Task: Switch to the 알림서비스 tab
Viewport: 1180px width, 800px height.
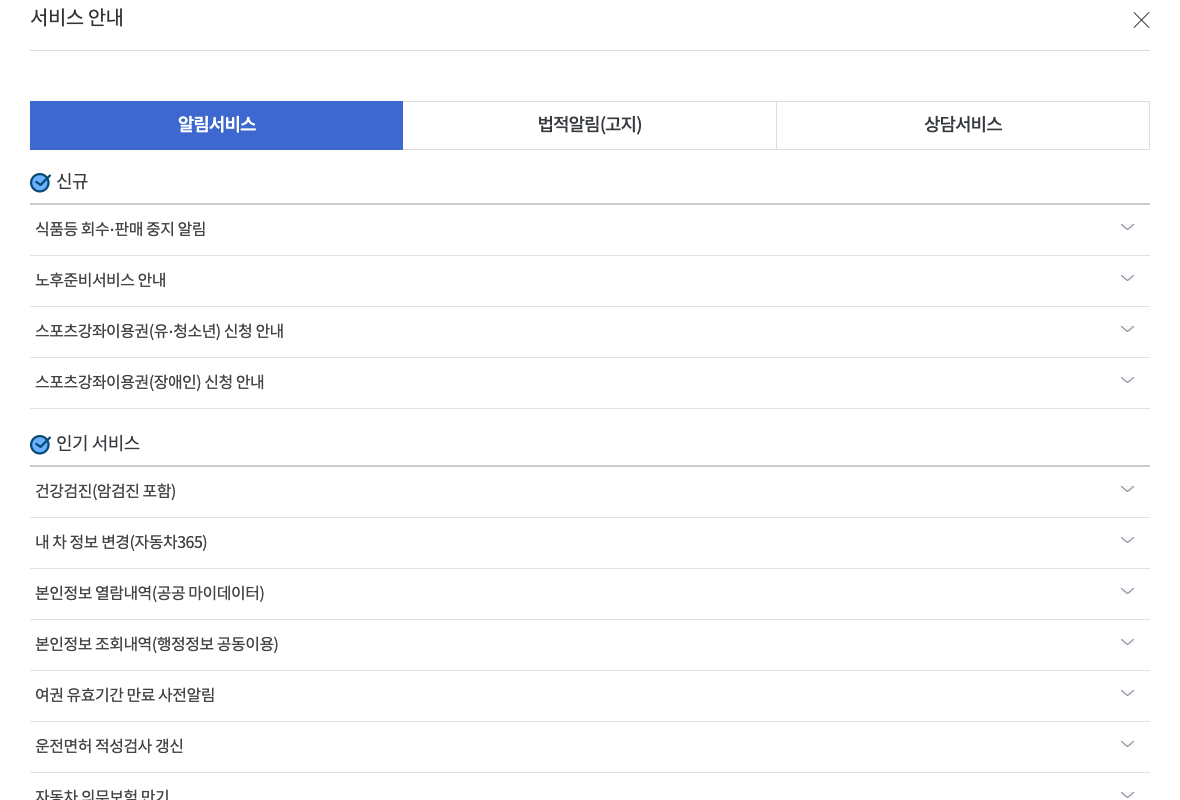Action: point(217,125)
